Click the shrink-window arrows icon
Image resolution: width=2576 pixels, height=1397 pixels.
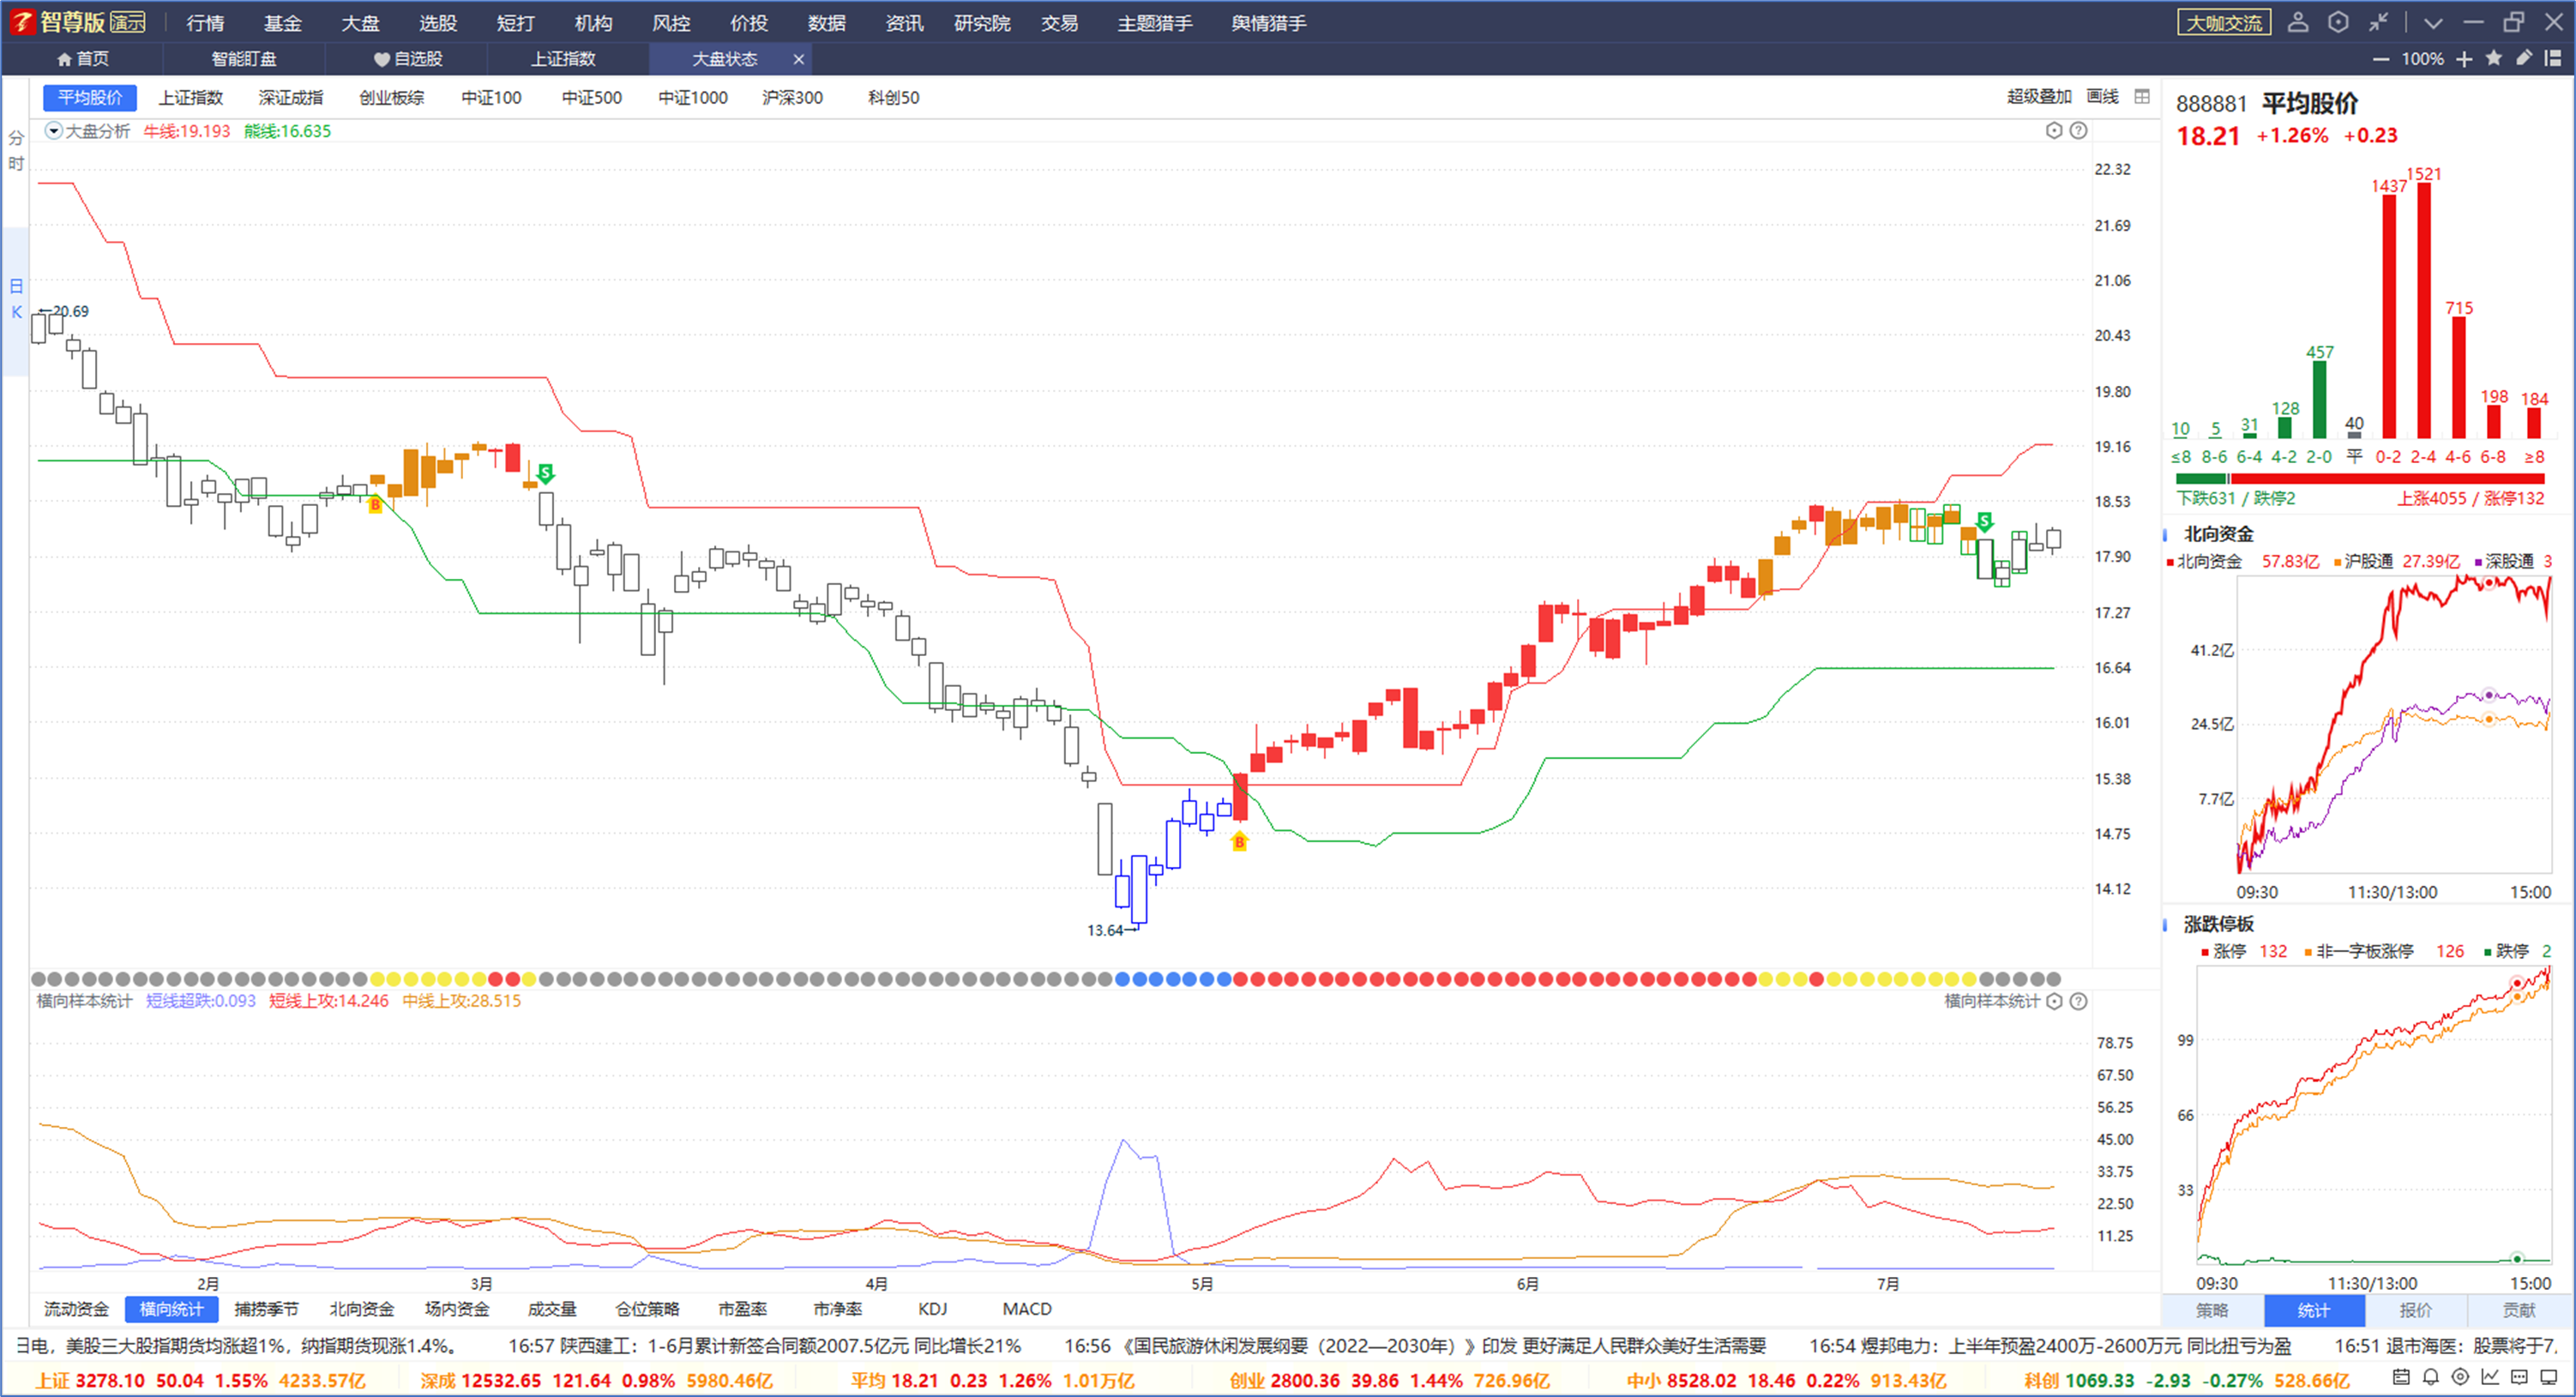coord(2378,22)
